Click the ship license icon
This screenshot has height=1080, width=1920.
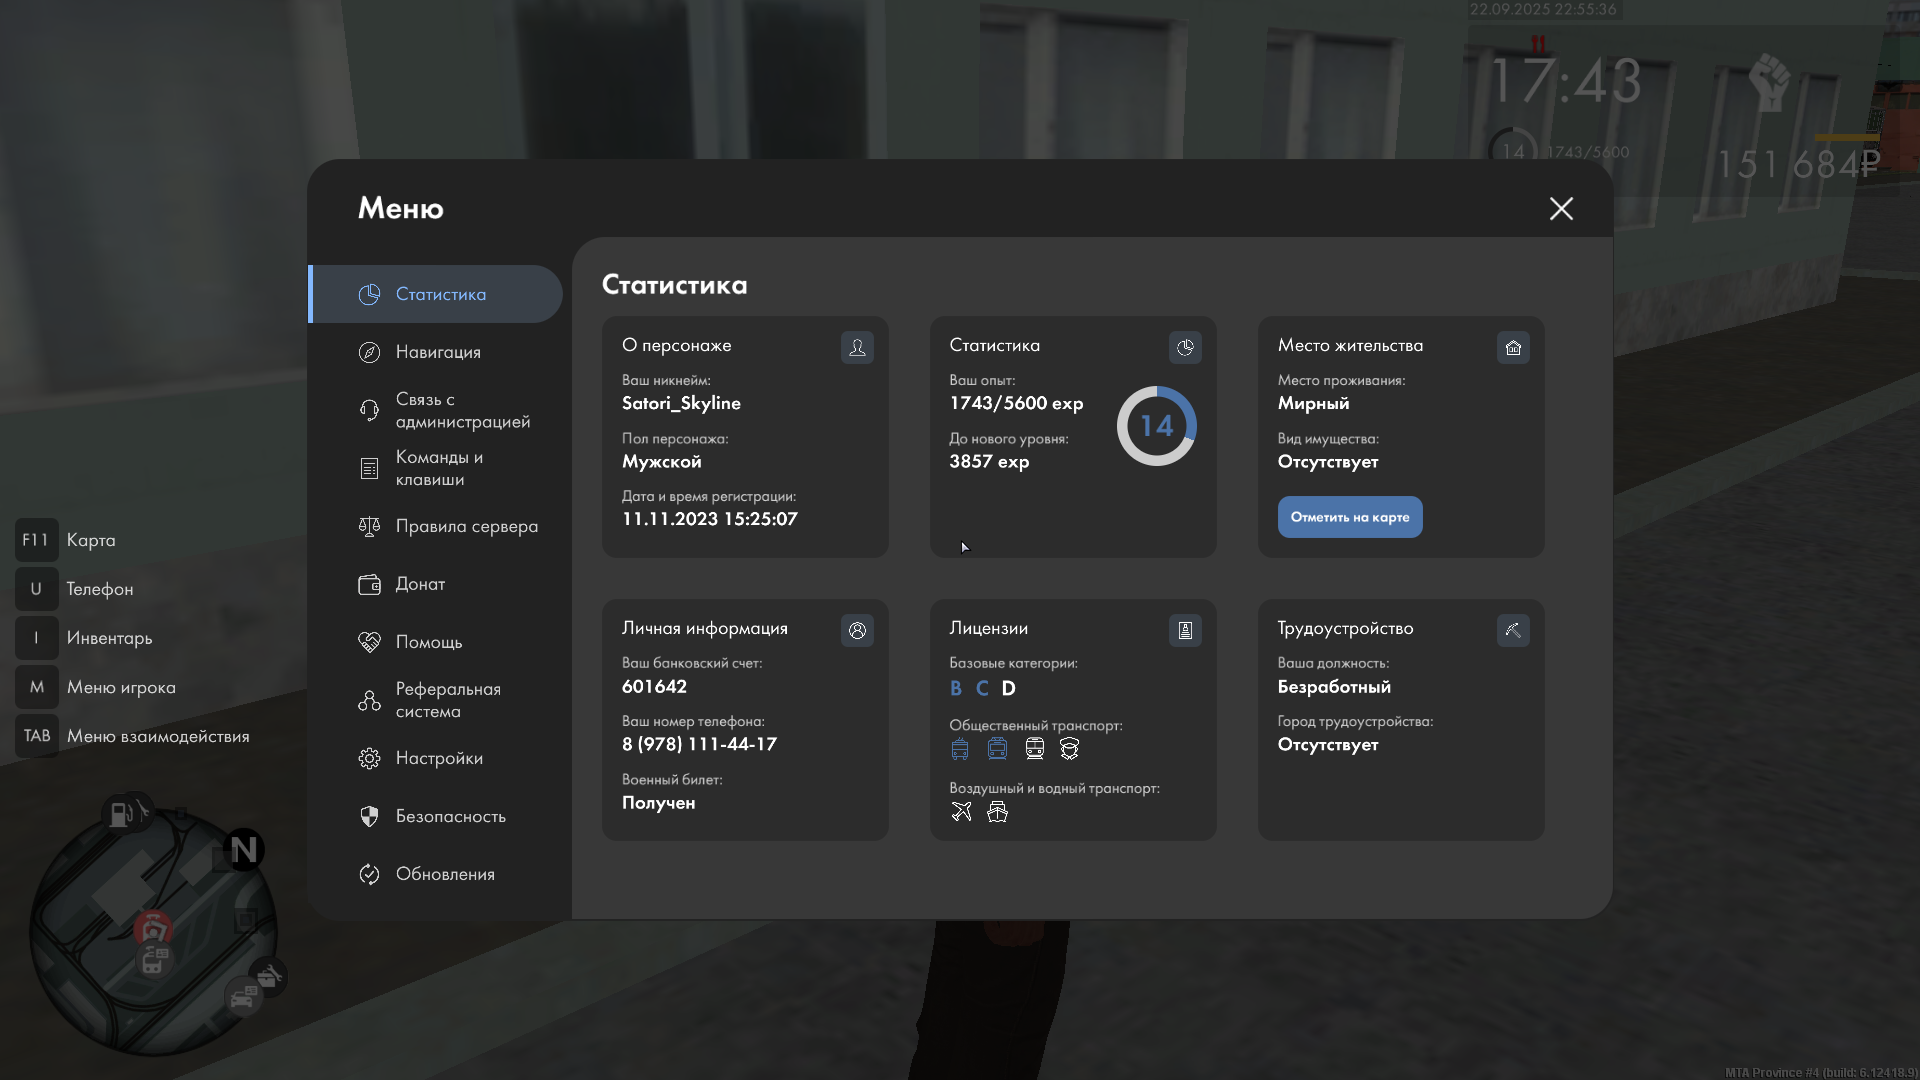(x=997, y=811)
